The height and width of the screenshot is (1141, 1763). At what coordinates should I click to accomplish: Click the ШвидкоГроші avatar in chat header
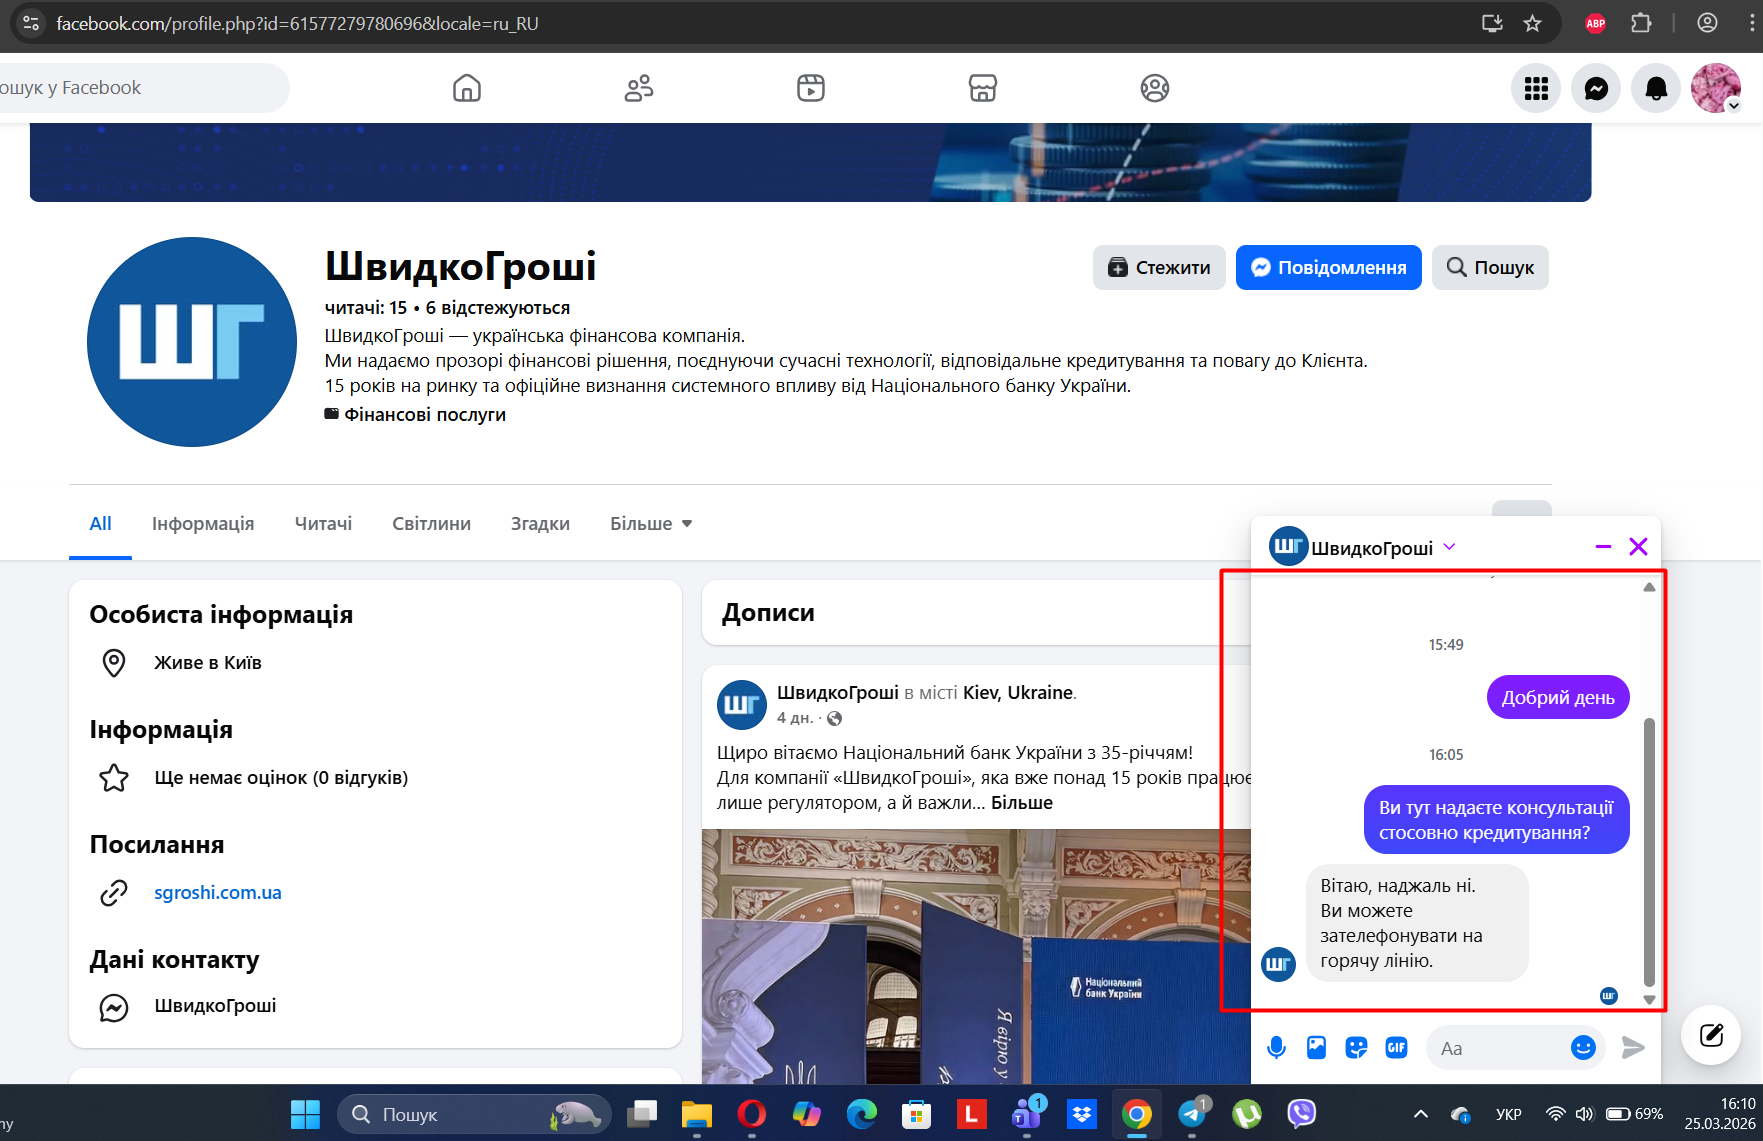tap(1288, 546)
